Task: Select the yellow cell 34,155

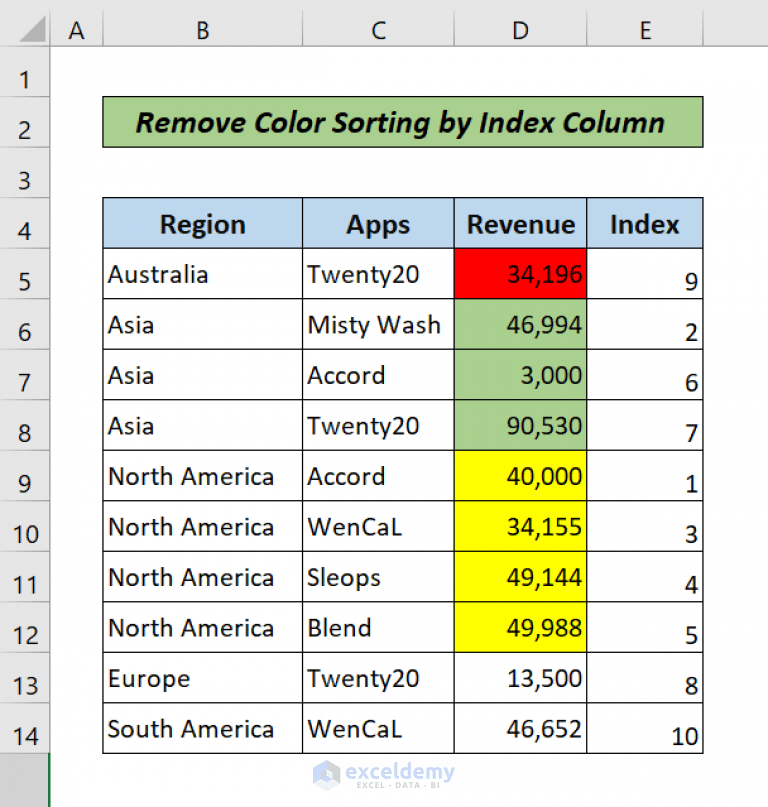Action: [520, 527]
